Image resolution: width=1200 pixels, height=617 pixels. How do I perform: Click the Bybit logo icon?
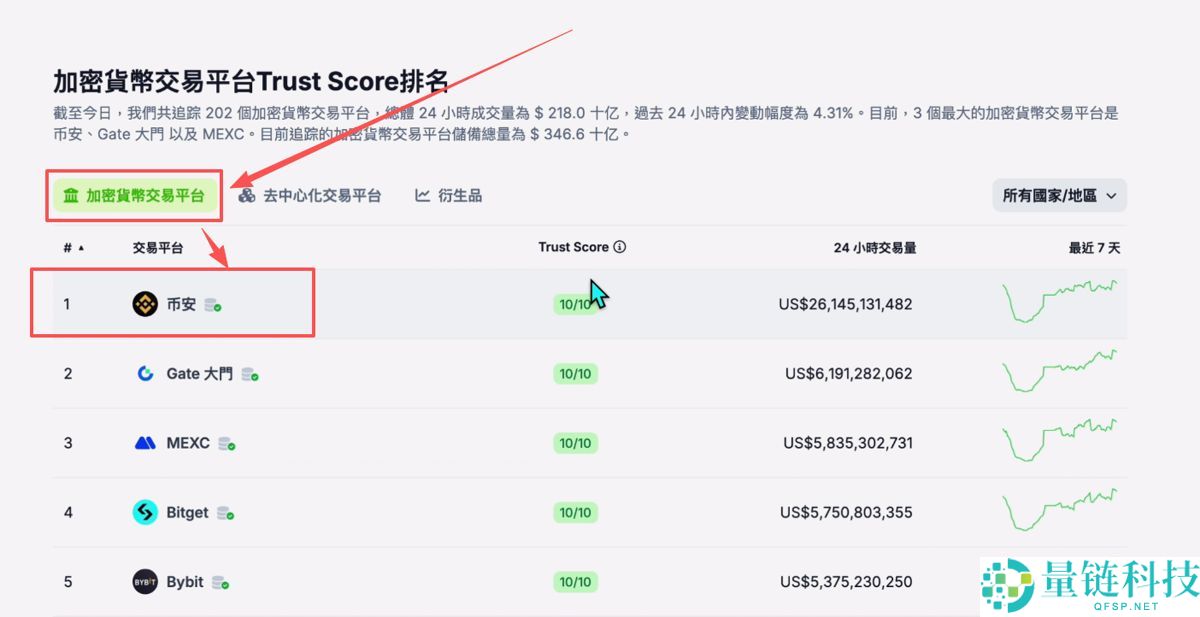coord(145,582)
